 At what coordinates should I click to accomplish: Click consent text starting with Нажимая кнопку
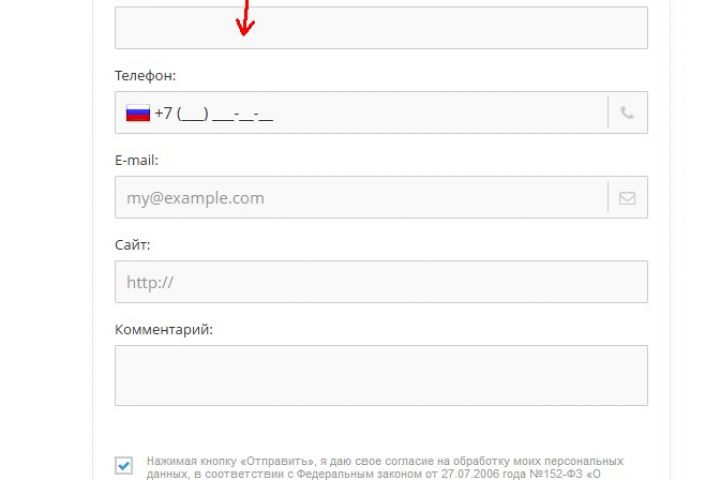(x=385, y=461)
